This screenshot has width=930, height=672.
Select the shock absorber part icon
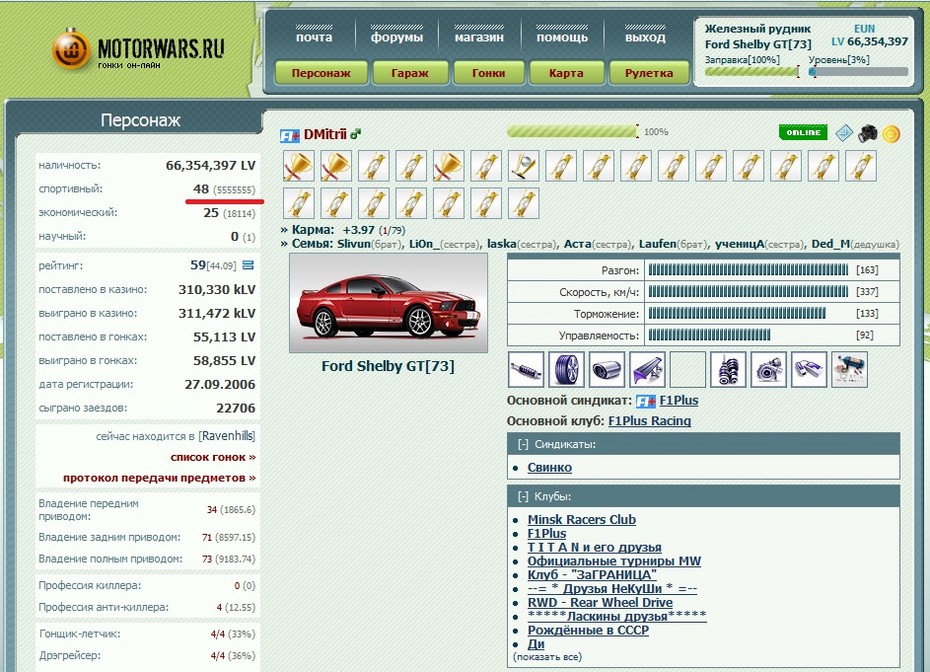point(525,369)
